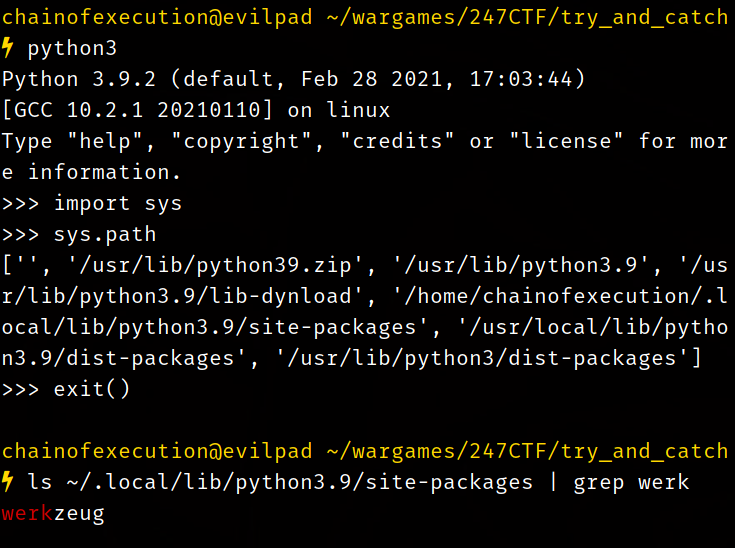Click the python3 command text
The height and width of the screenshot is (548, 735).
72,49
